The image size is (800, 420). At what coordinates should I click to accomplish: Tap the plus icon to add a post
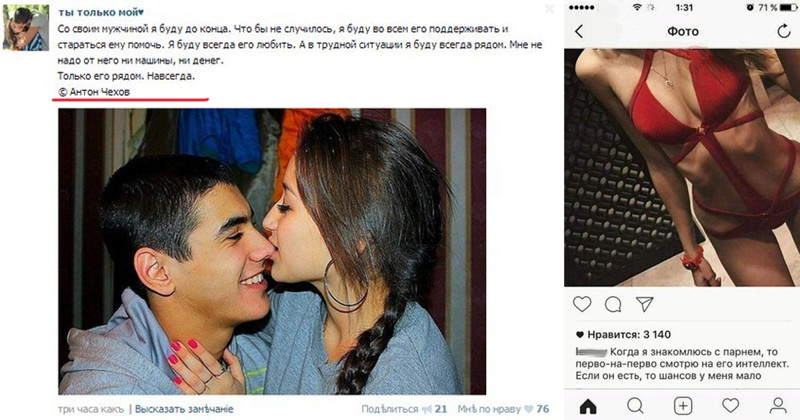tap(683, 406)
